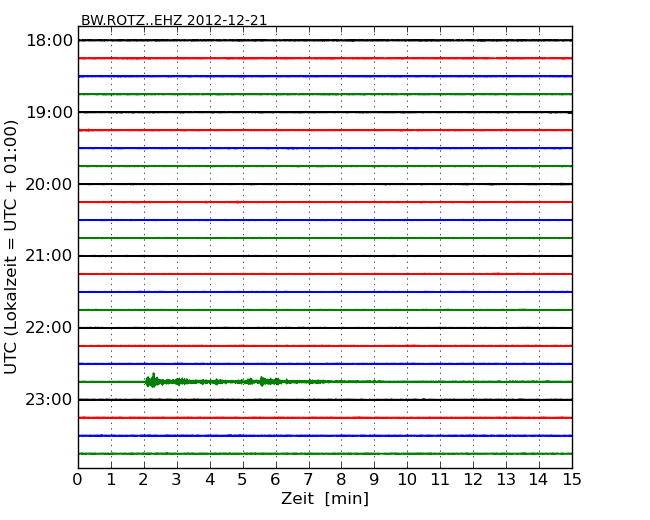650x520 pixels.
Task: Click the x-axis tick label 9
Action: point(374,479)
